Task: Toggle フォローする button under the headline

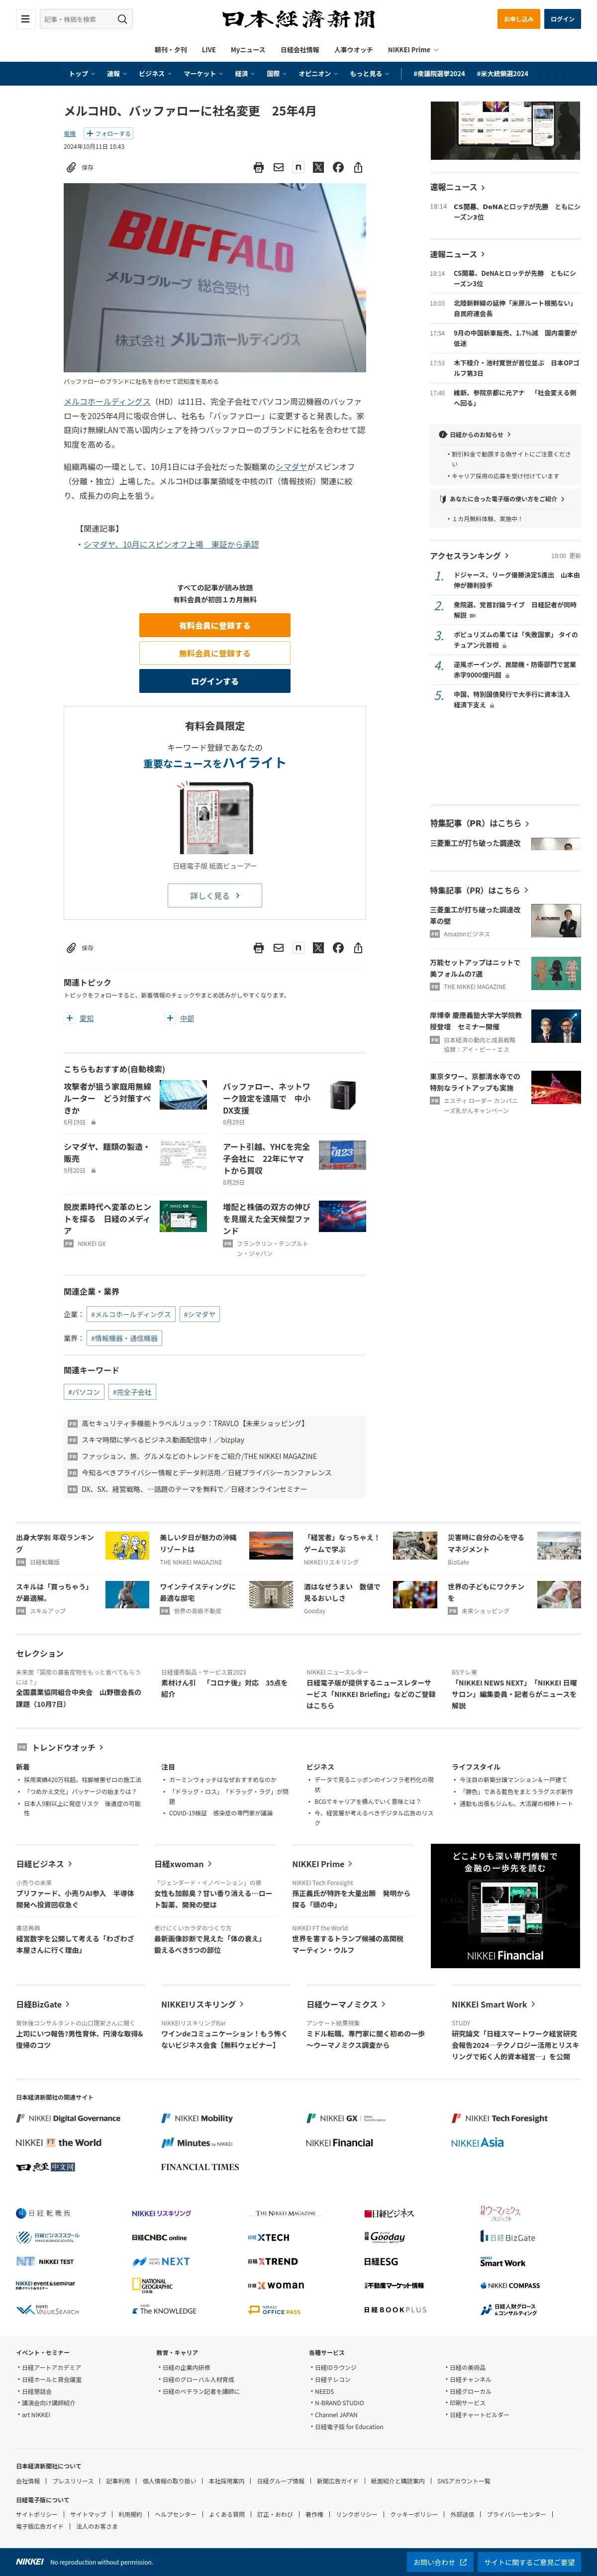Action: [108, 133]
